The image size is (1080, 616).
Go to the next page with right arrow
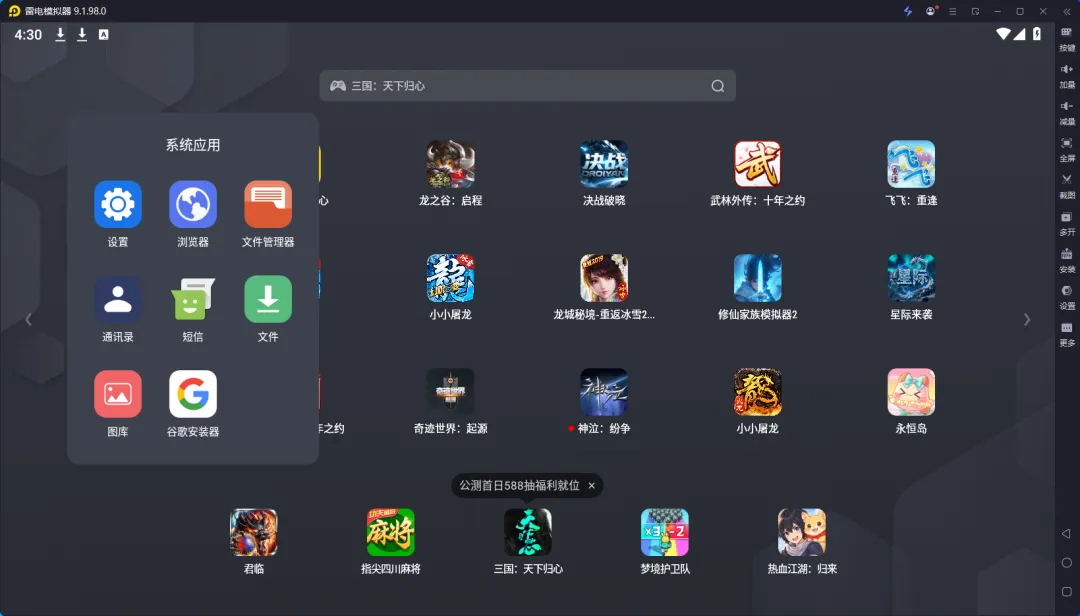pos(1027,320)
